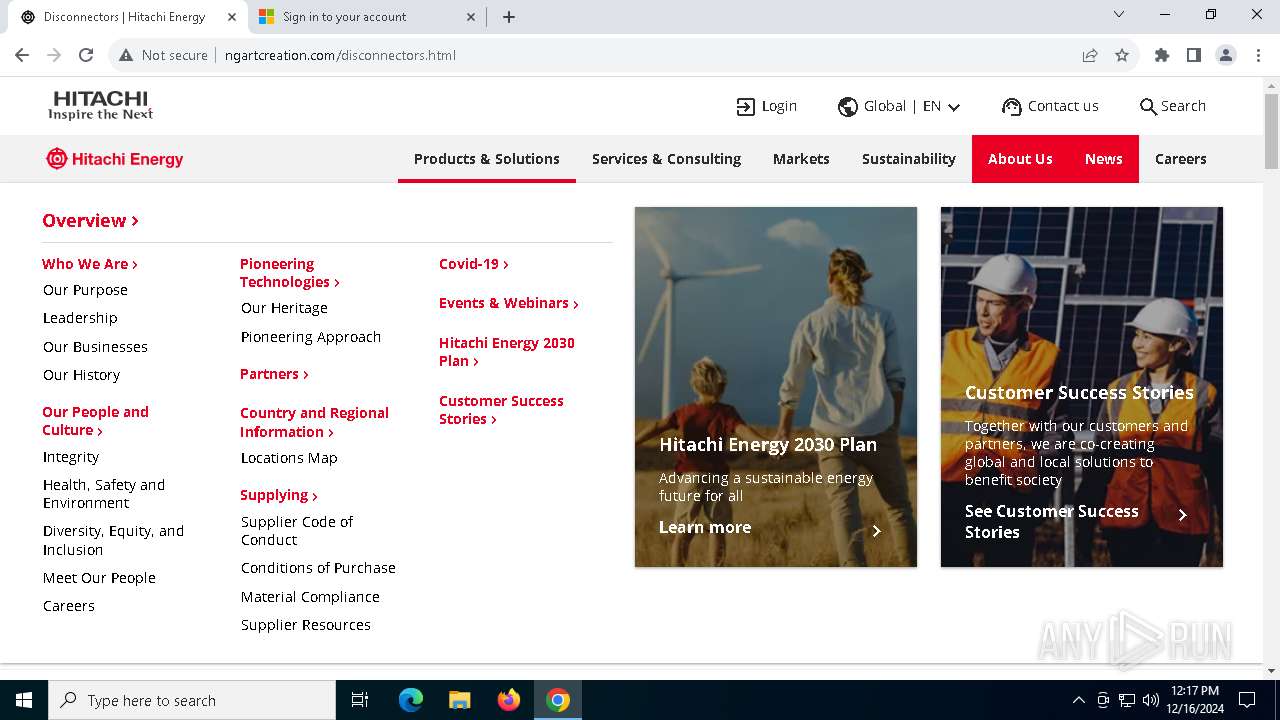Open Events & Webinars link
Screen dimensions: 1280x720
coord(509,303)
